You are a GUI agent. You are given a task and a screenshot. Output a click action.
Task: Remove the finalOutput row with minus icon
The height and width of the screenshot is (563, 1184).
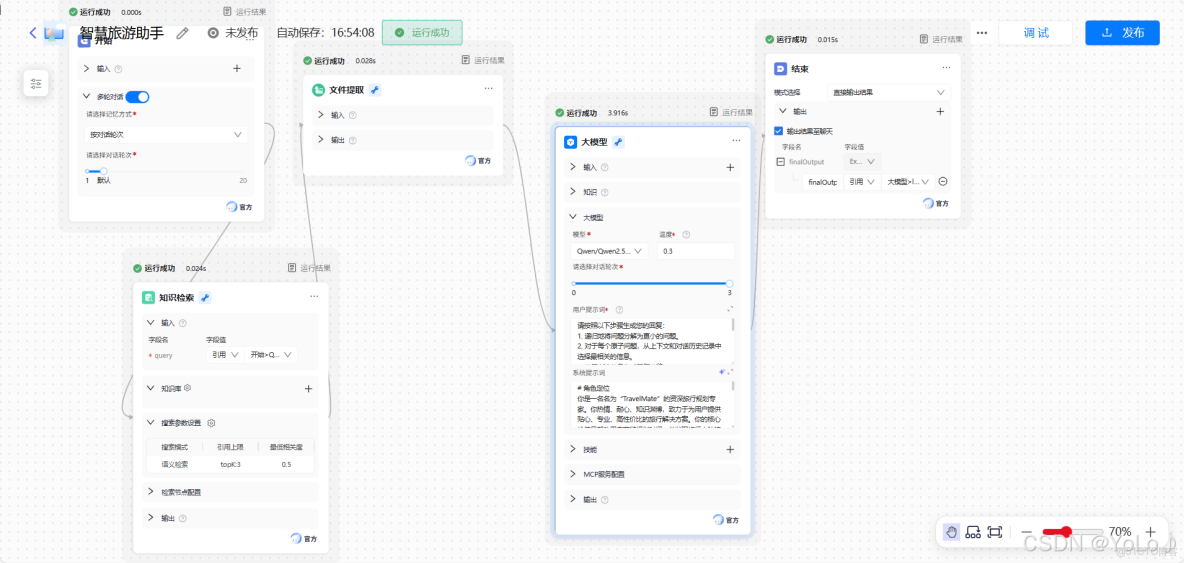pos(943,182)
